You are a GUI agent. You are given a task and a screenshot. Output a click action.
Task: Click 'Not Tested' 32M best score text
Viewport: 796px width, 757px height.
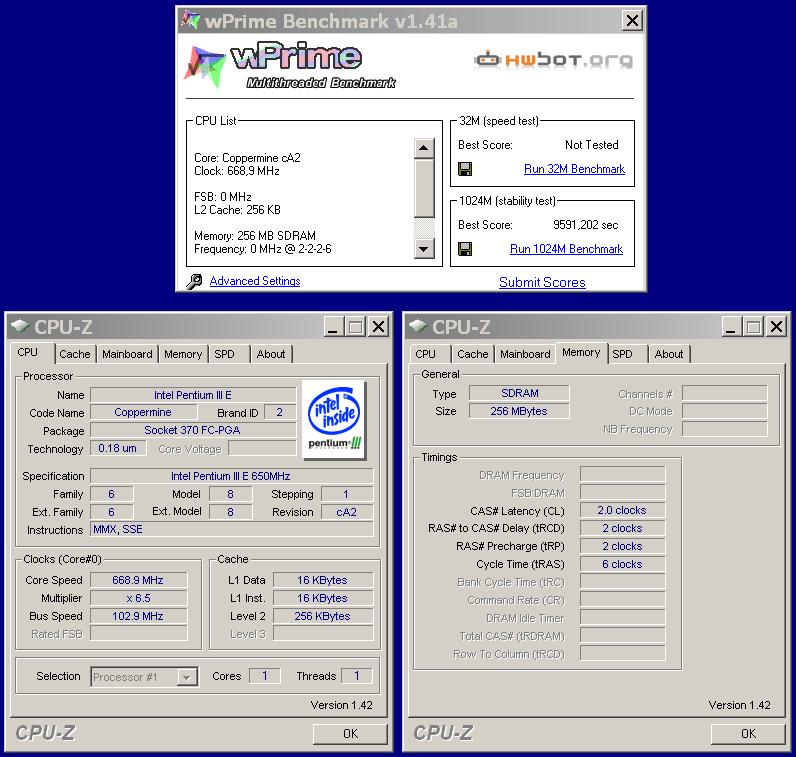coord(591,145)
